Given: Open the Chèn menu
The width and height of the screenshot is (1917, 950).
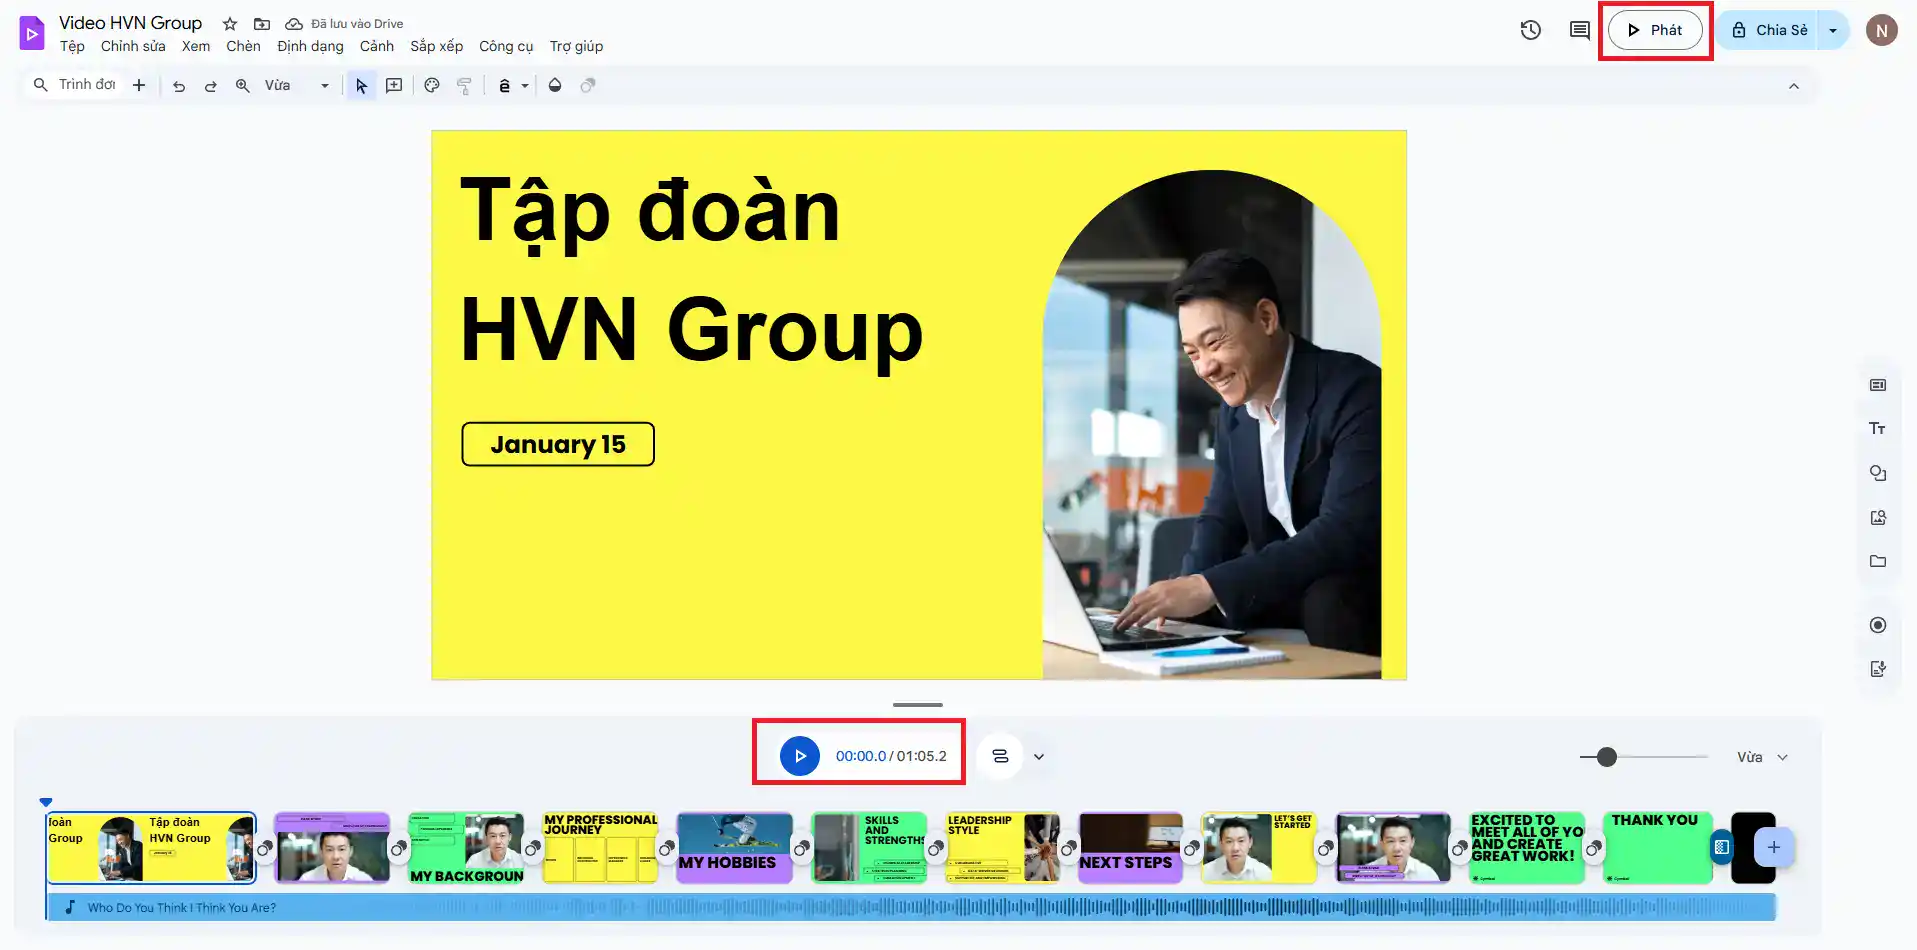Looking at the screenshot, I should [243, 46].
